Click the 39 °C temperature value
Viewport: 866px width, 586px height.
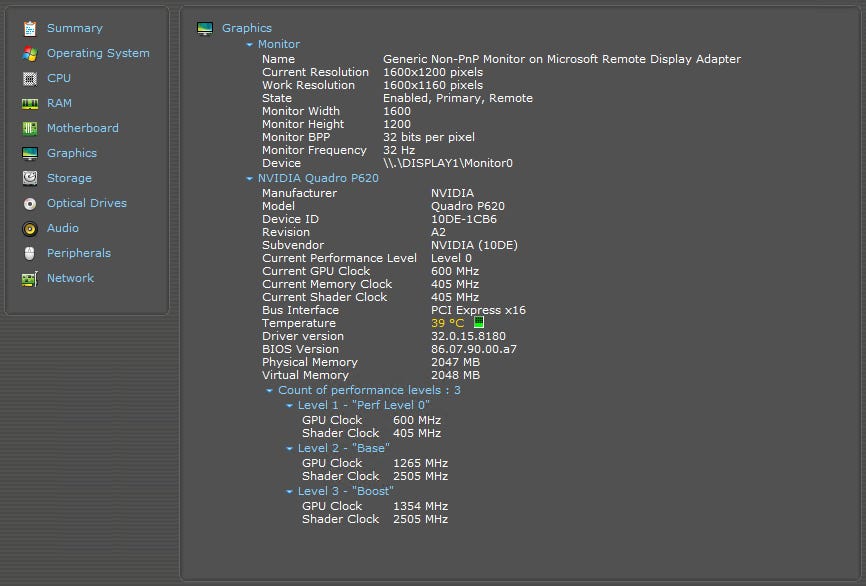(x=447, y=323)
